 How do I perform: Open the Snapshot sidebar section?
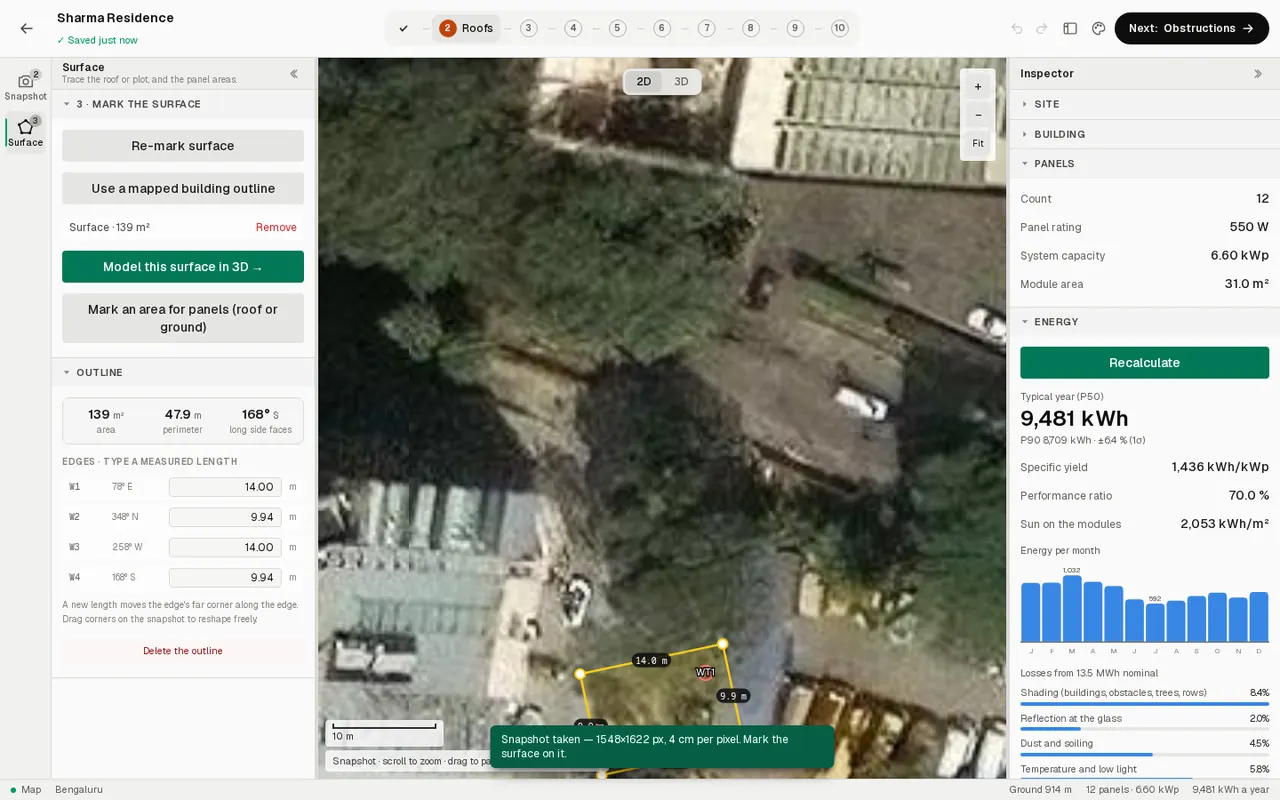25,86
